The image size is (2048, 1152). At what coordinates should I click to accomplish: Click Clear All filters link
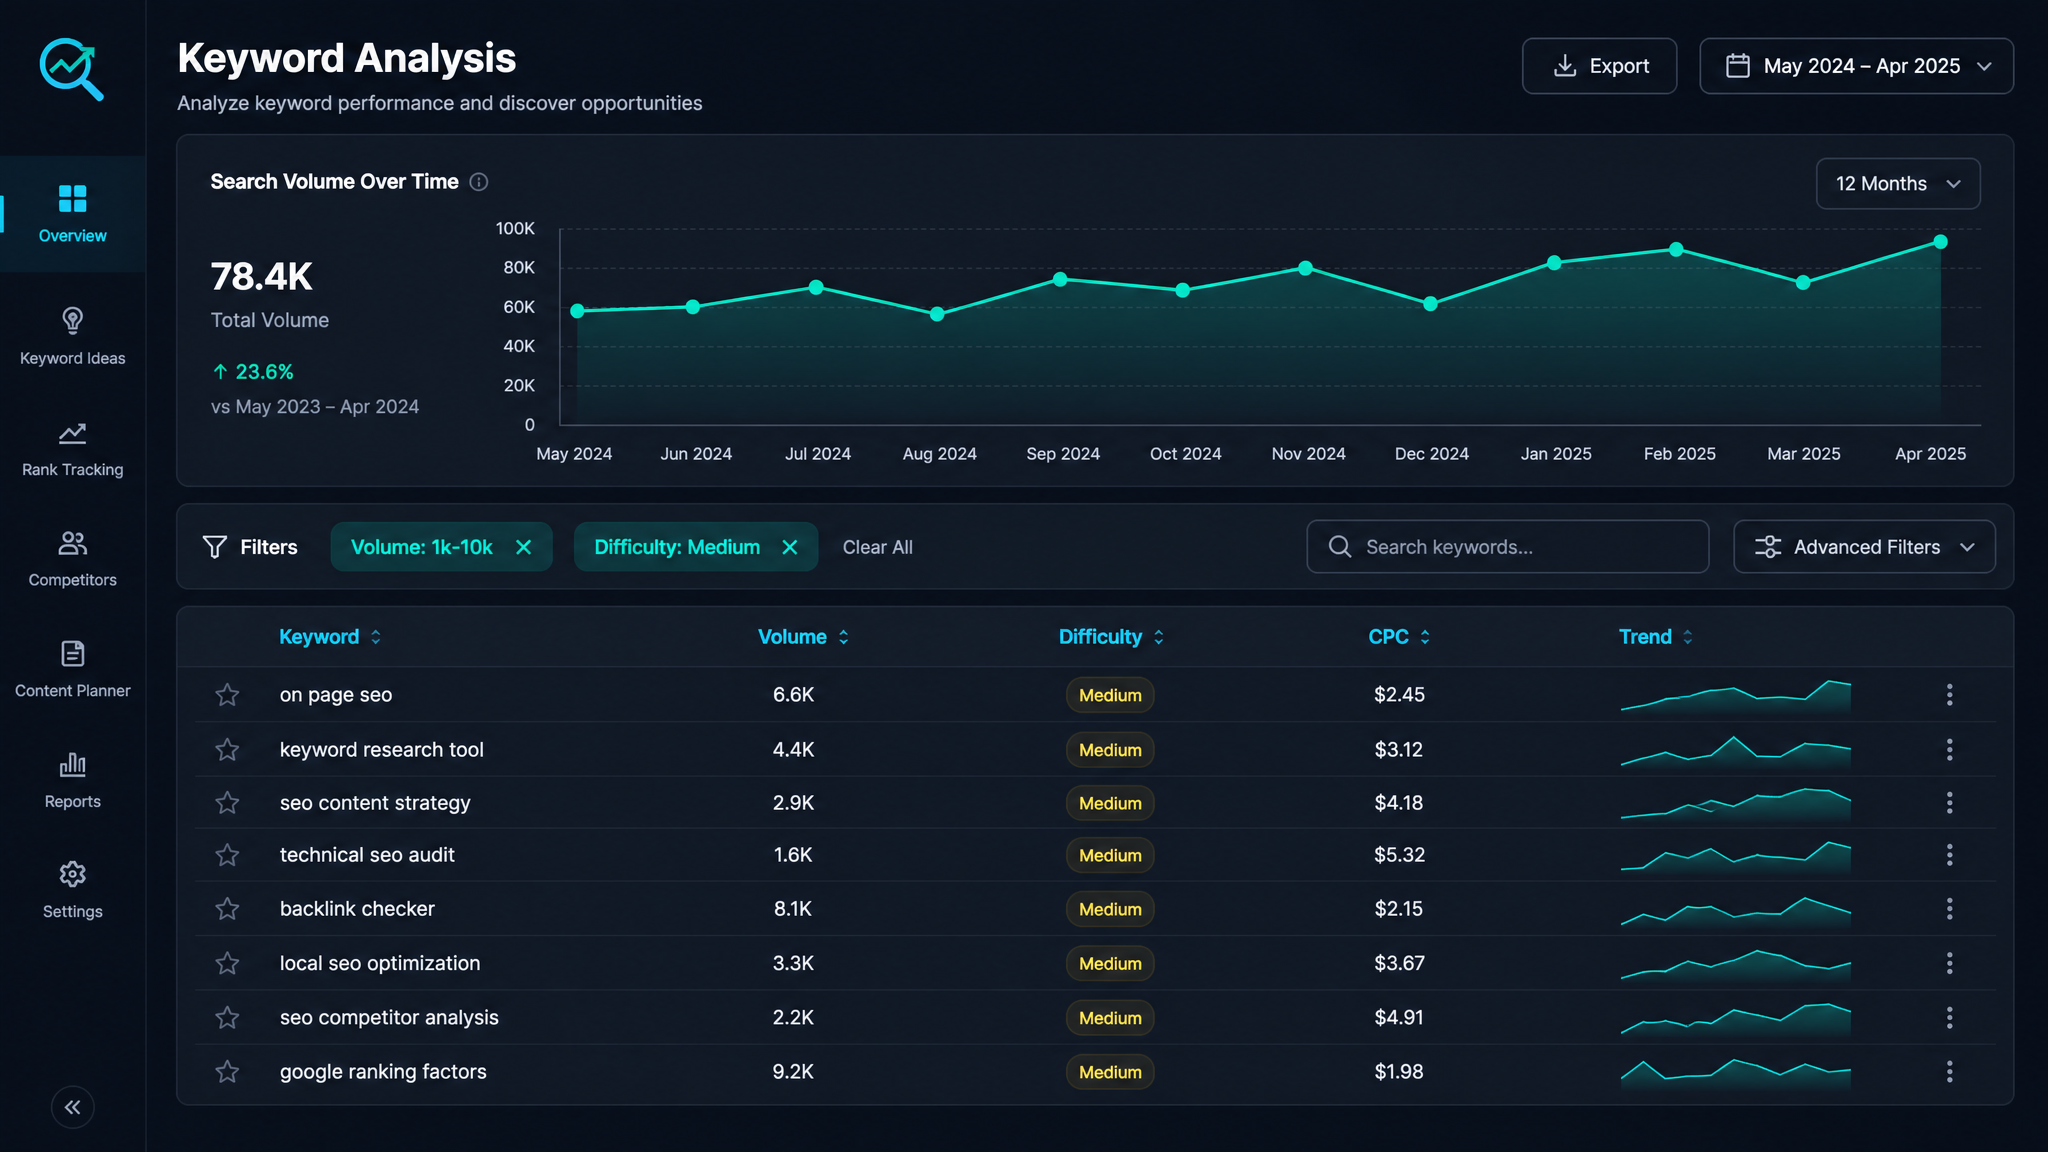877,547
